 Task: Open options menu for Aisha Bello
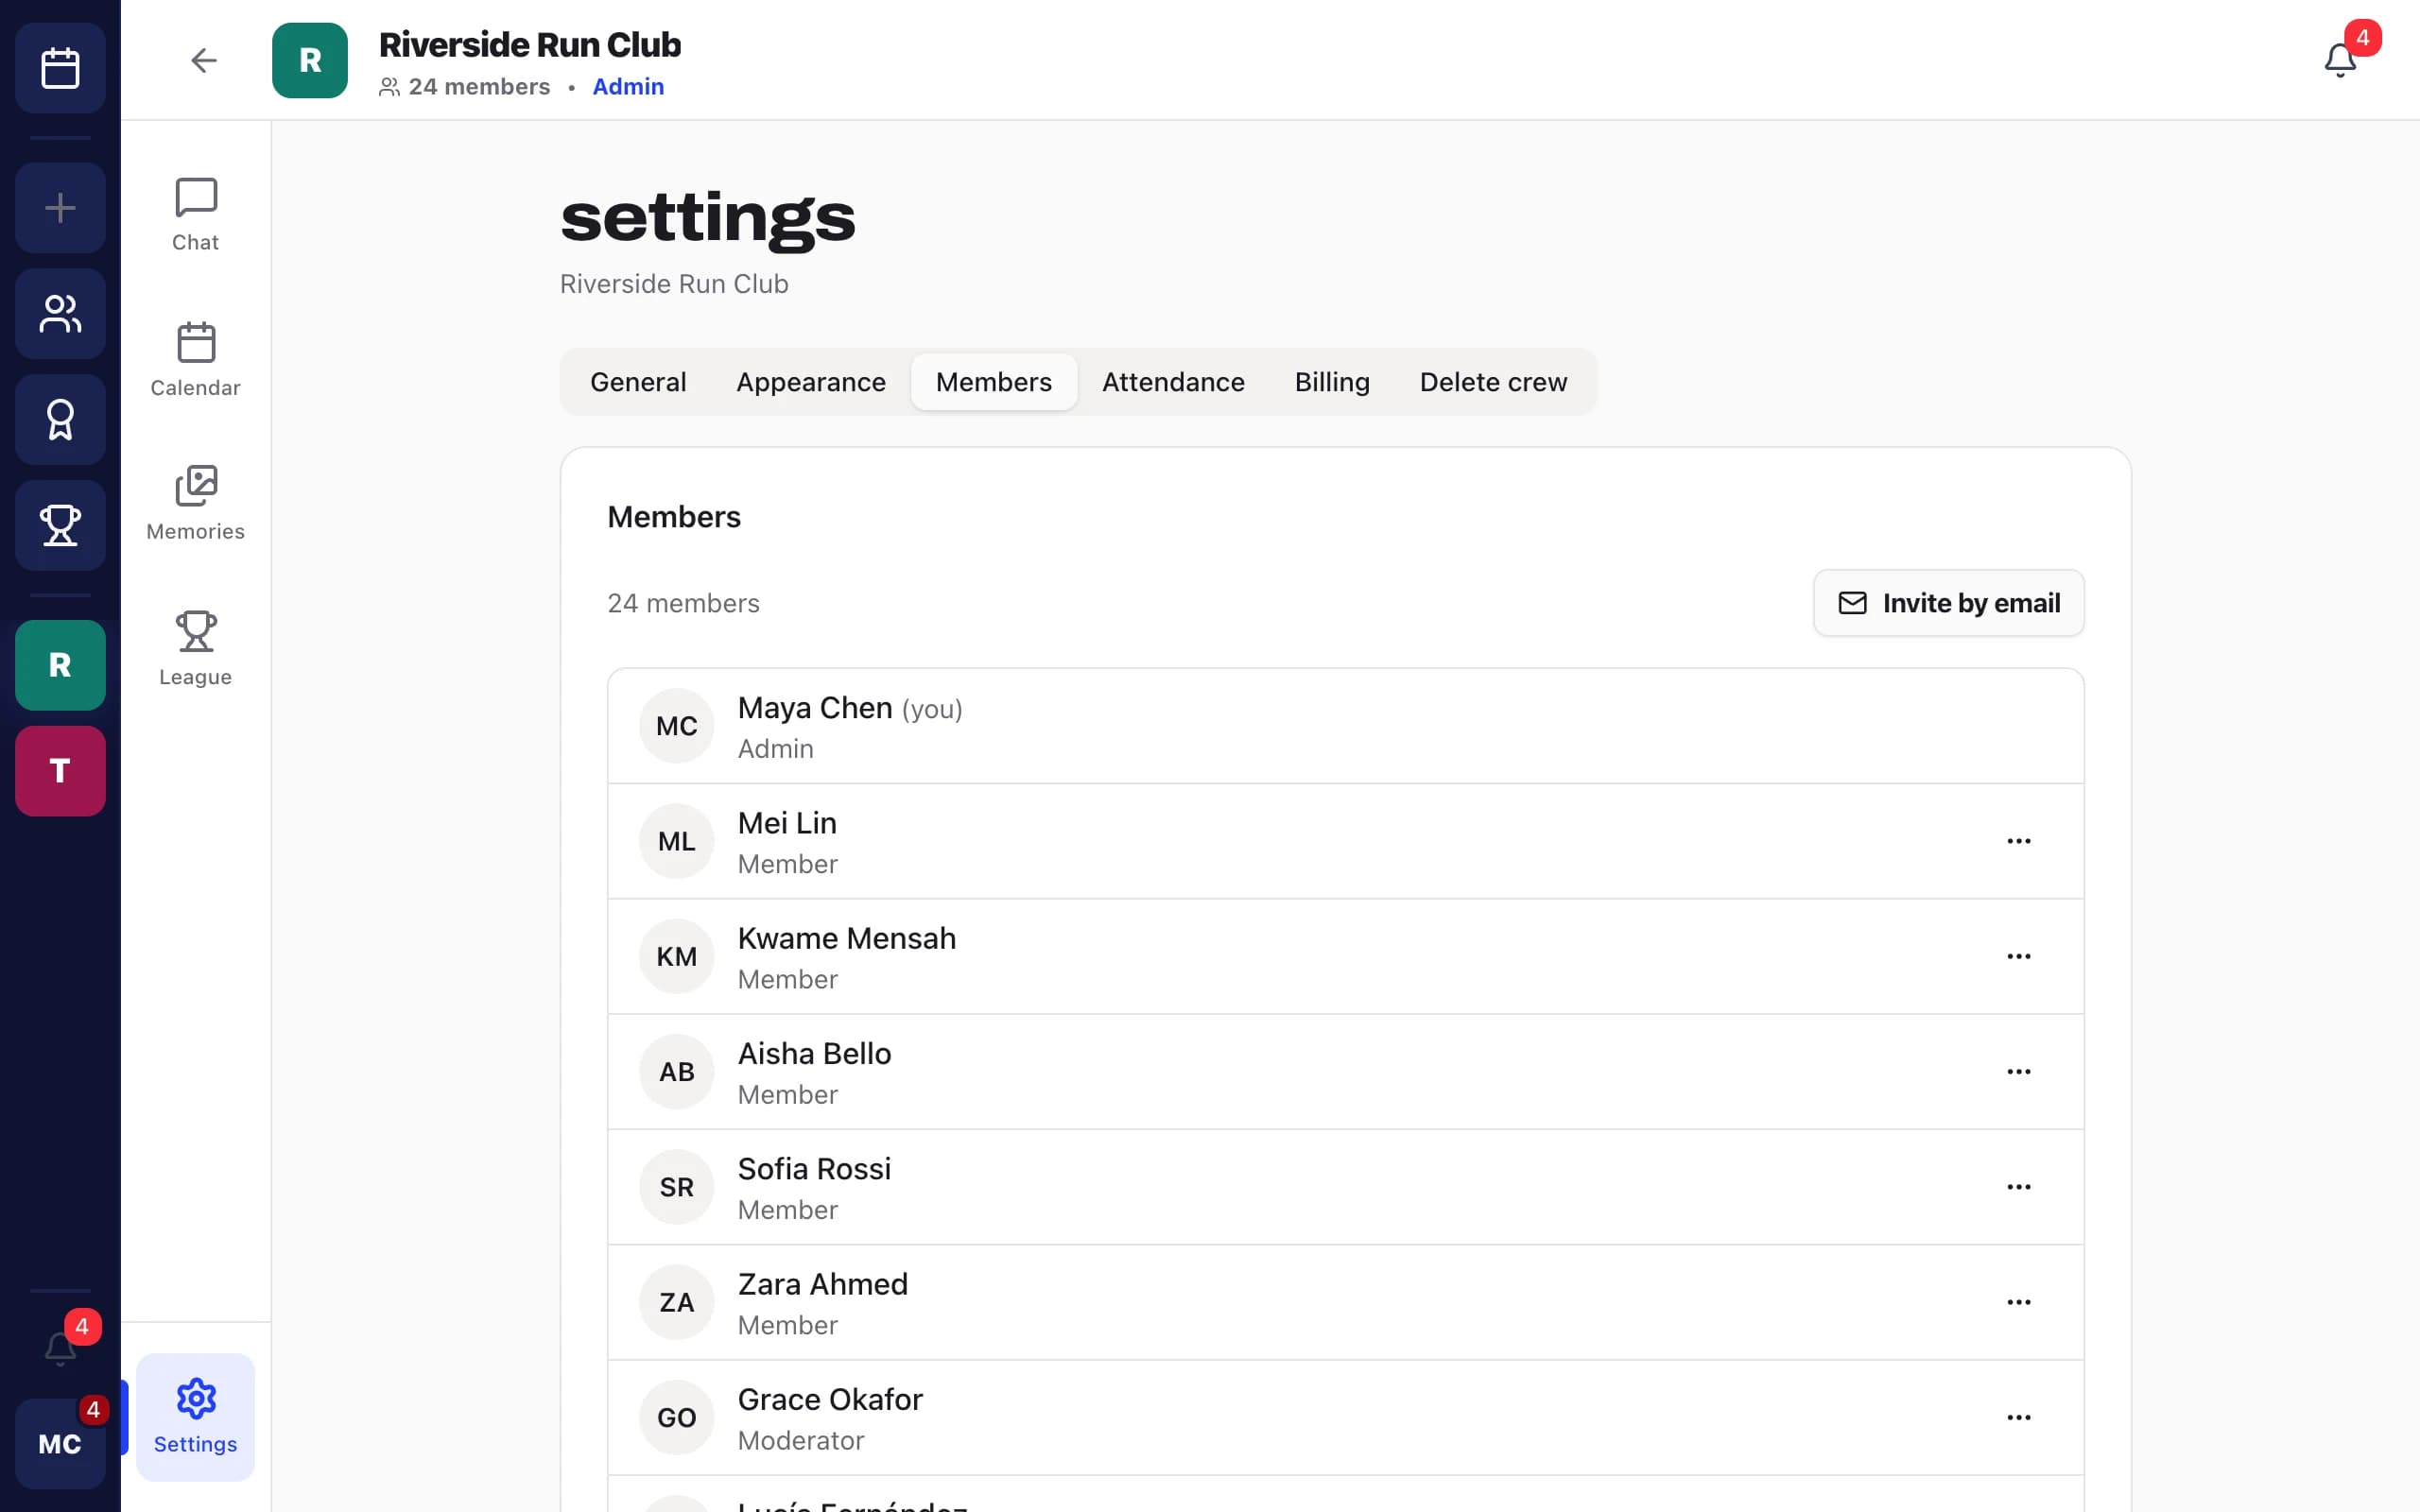tap(2019, 1071)
